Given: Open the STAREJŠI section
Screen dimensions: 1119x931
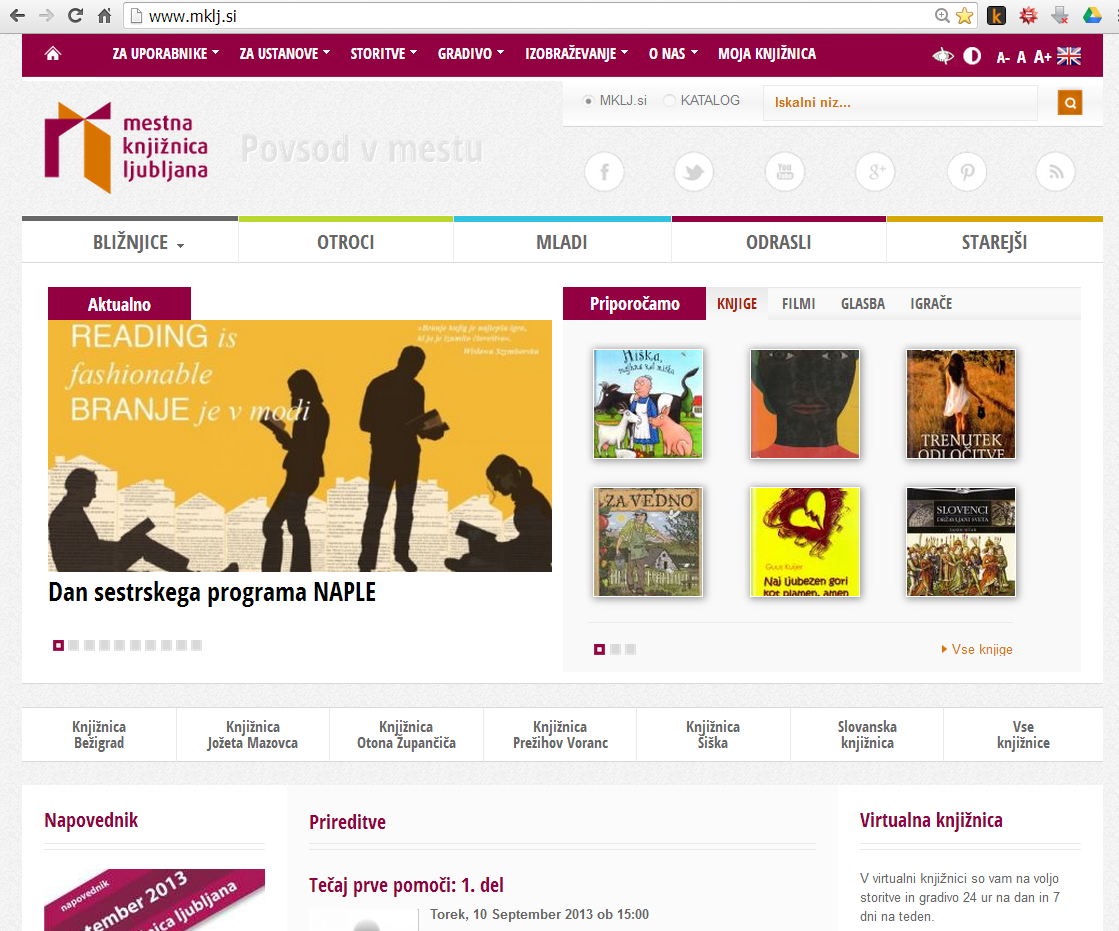Looking at the screenshot, I should pos(994,242).
